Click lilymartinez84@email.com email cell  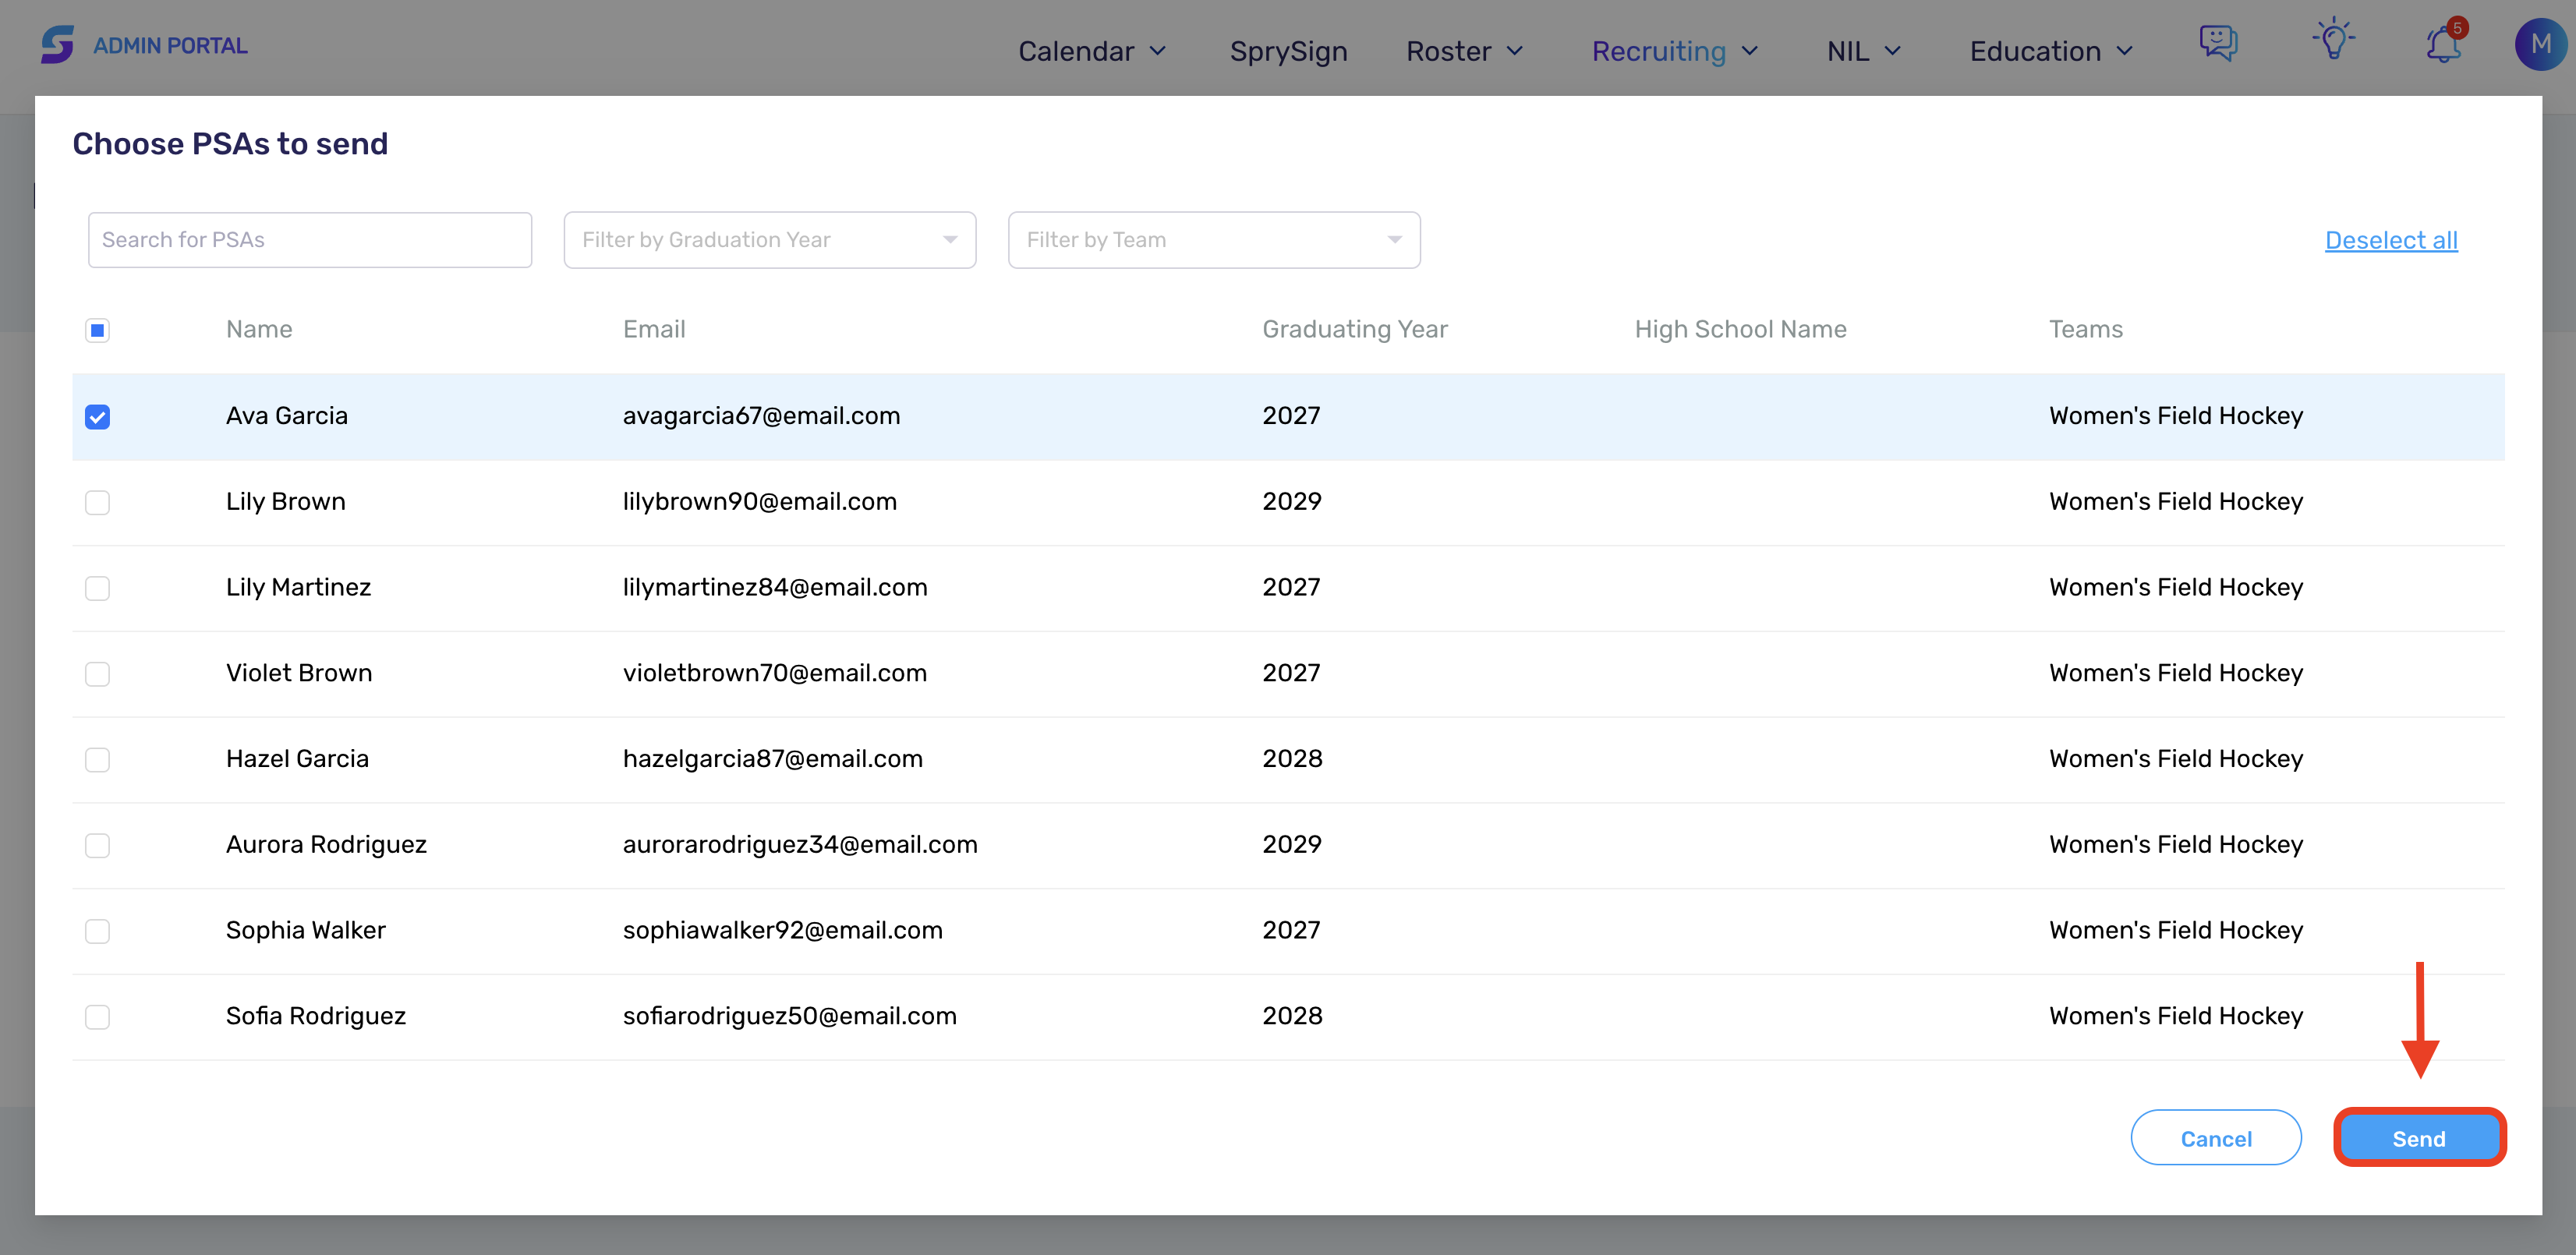click(775, 588)
